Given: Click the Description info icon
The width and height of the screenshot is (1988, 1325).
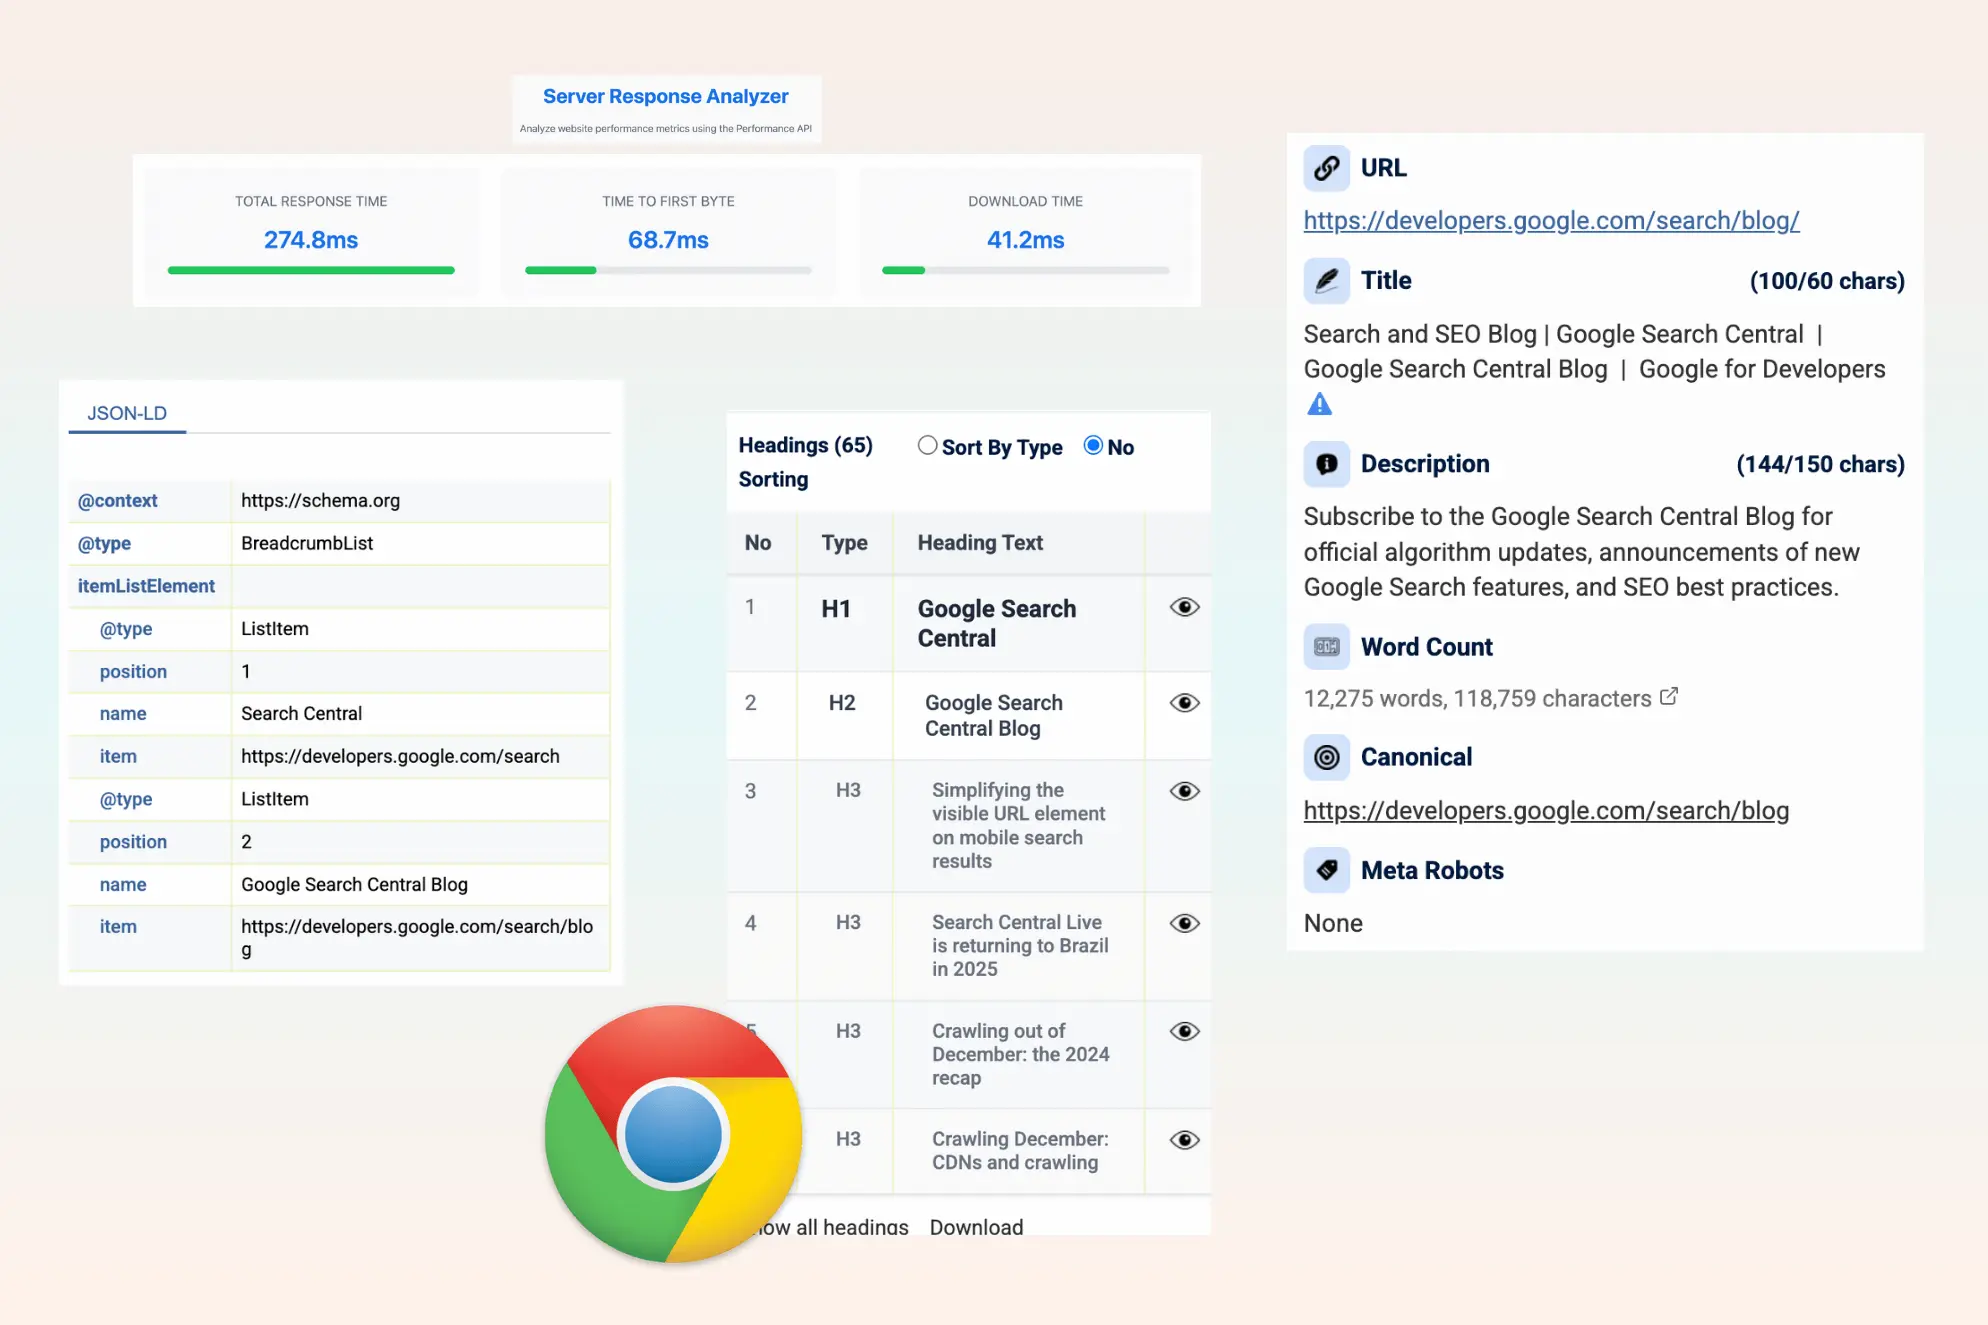Looking at the screenshot, I should tap(1326, 464).
